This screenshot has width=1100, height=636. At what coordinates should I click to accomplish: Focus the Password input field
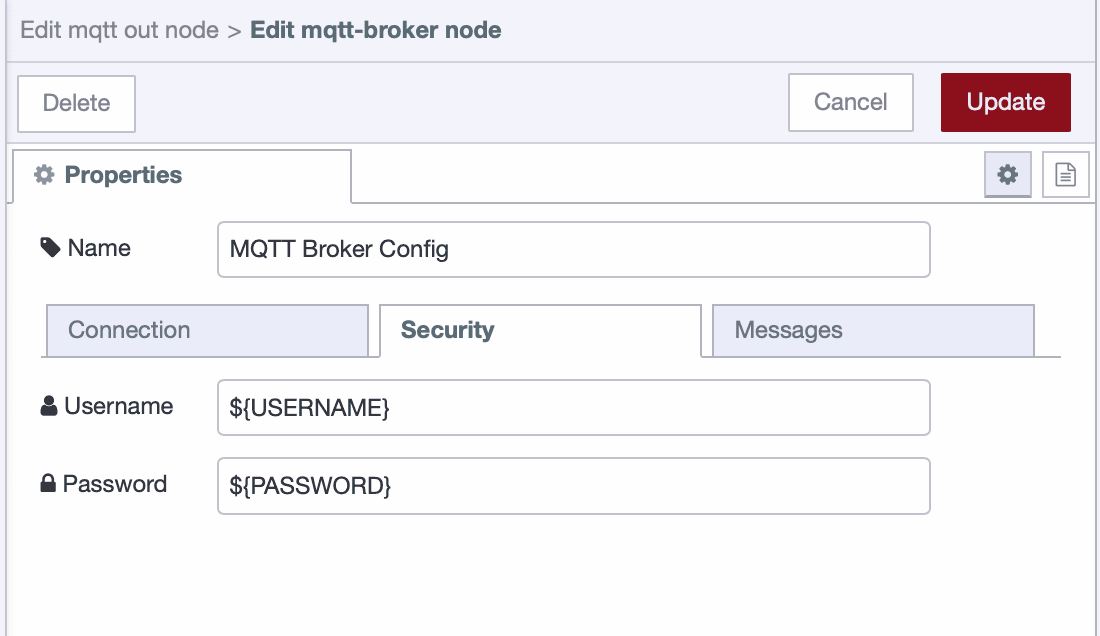pyautogui.click(x=574, y=486)
